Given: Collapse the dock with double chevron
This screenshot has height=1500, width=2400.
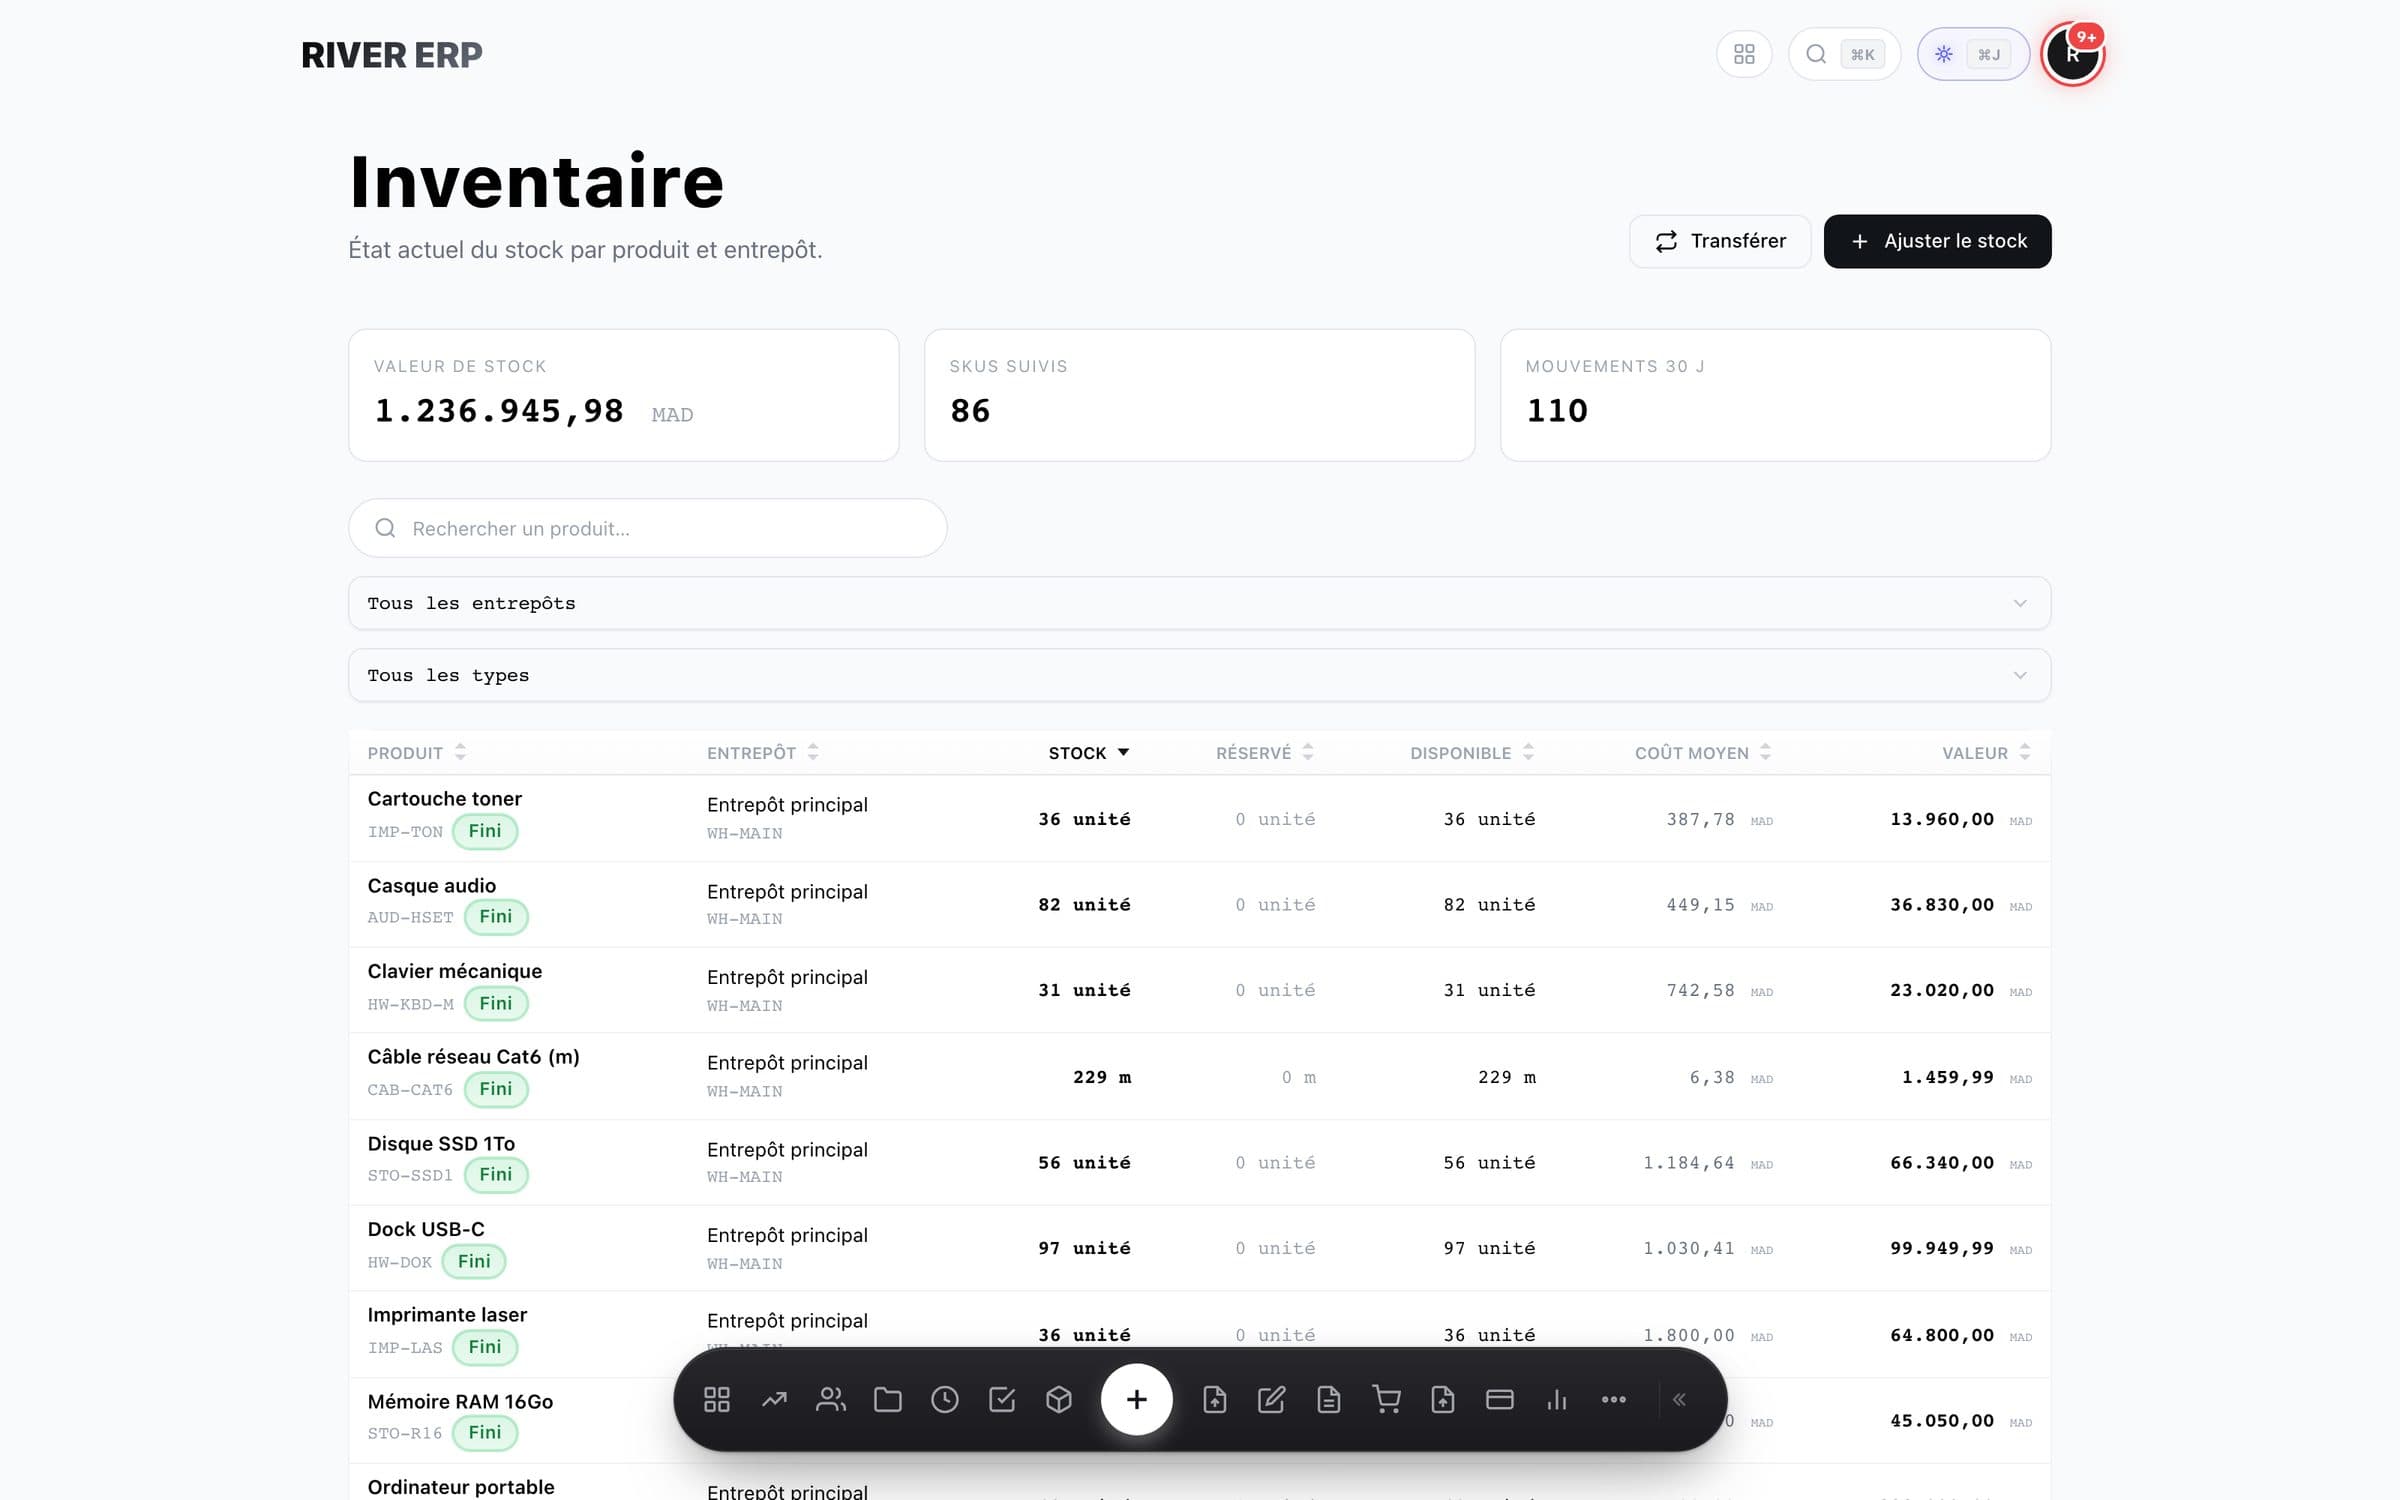Looking at the screenshot, I should click(x=1680, y=1399).
